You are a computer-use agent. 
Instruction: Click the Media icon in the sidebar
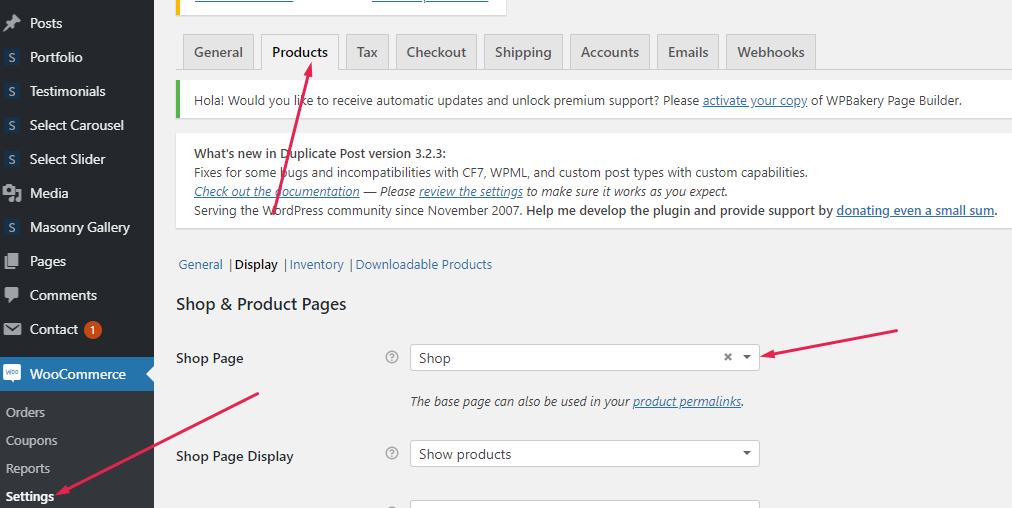[12, 193]
